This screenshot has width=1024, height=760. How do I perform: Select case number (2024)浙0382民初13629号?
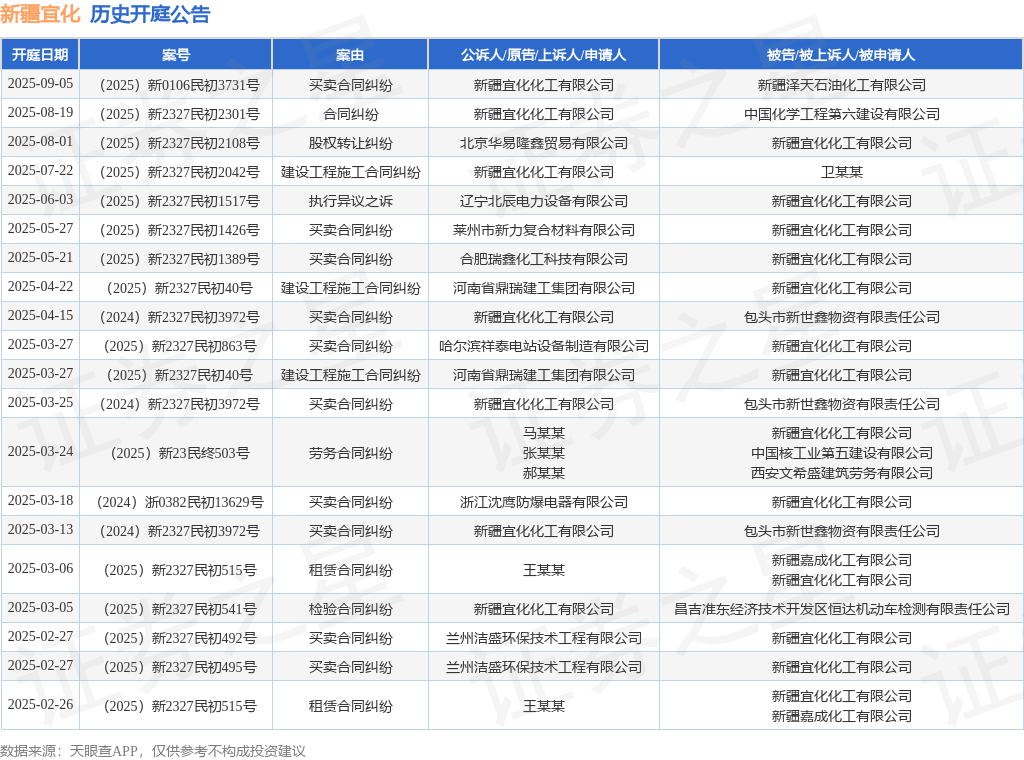tap(180, 502)
